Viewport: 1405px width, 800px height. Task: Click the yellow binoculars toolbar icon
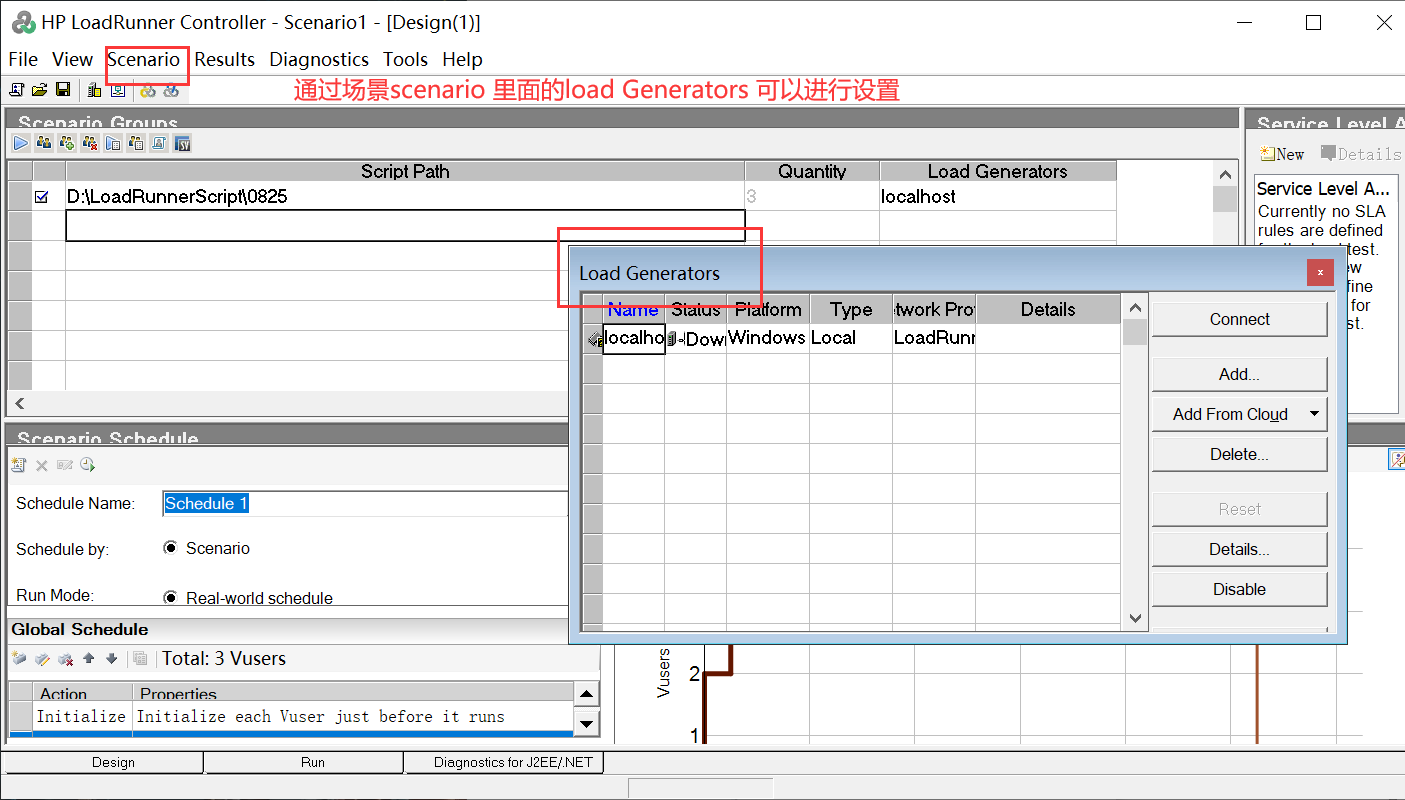tap(148, 90)
